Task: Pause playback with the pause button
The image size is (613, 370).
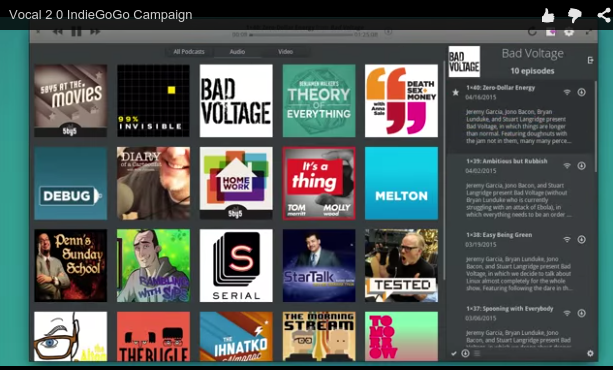Action: coord(76,32)
